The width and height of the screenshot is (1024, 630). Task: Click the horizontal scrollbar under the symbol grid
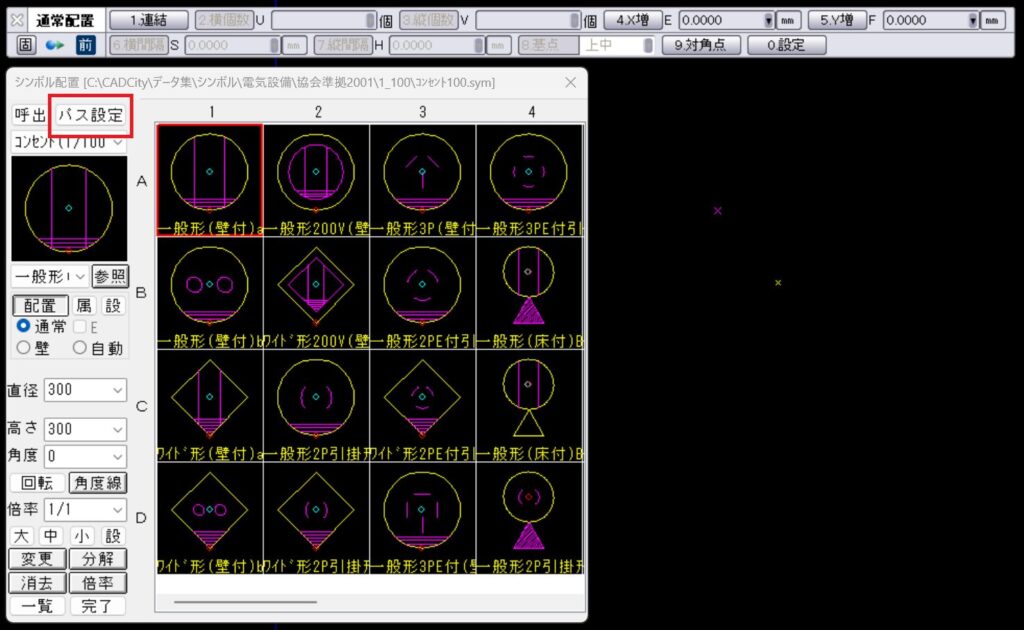click(246, 602)
